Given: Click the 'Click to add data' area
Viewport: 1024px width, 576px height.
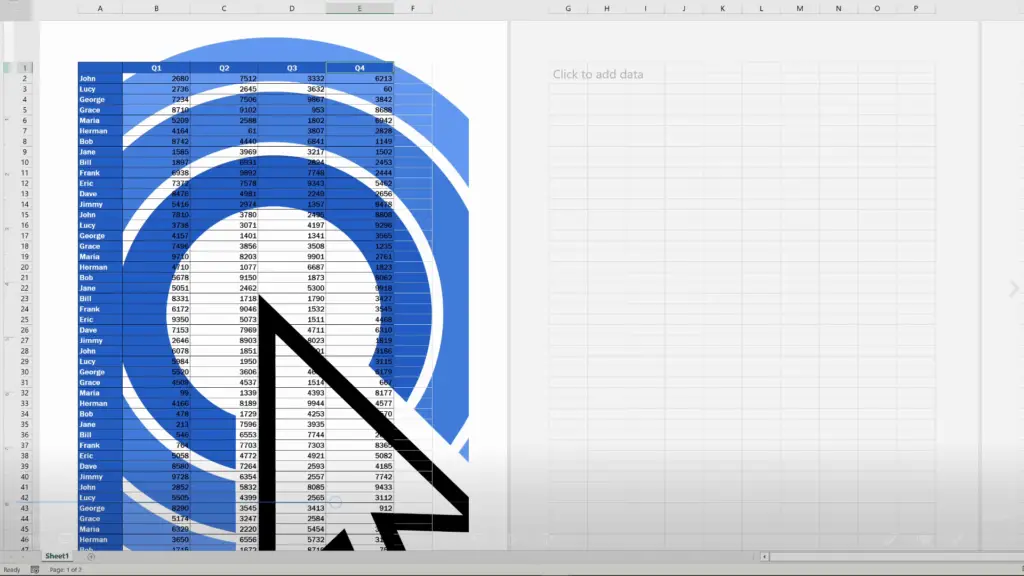Looking at the screenshot, I should (x=598, y=74).
